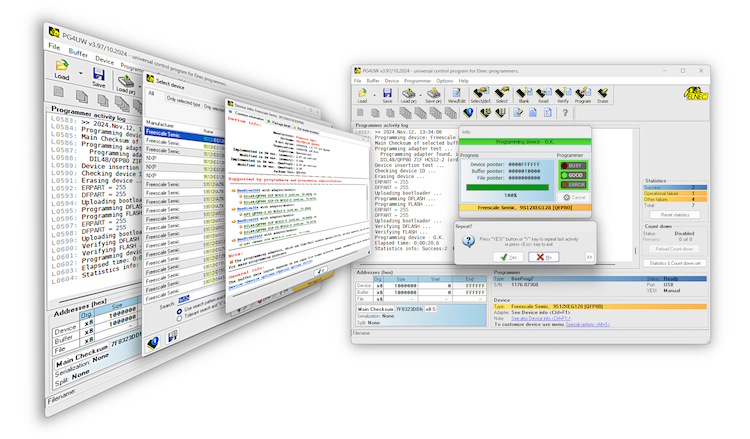Open 'See also Device info <Ctrl+F1>' link
The width and height of the screenshot is (750, 439).
(540, 318)
